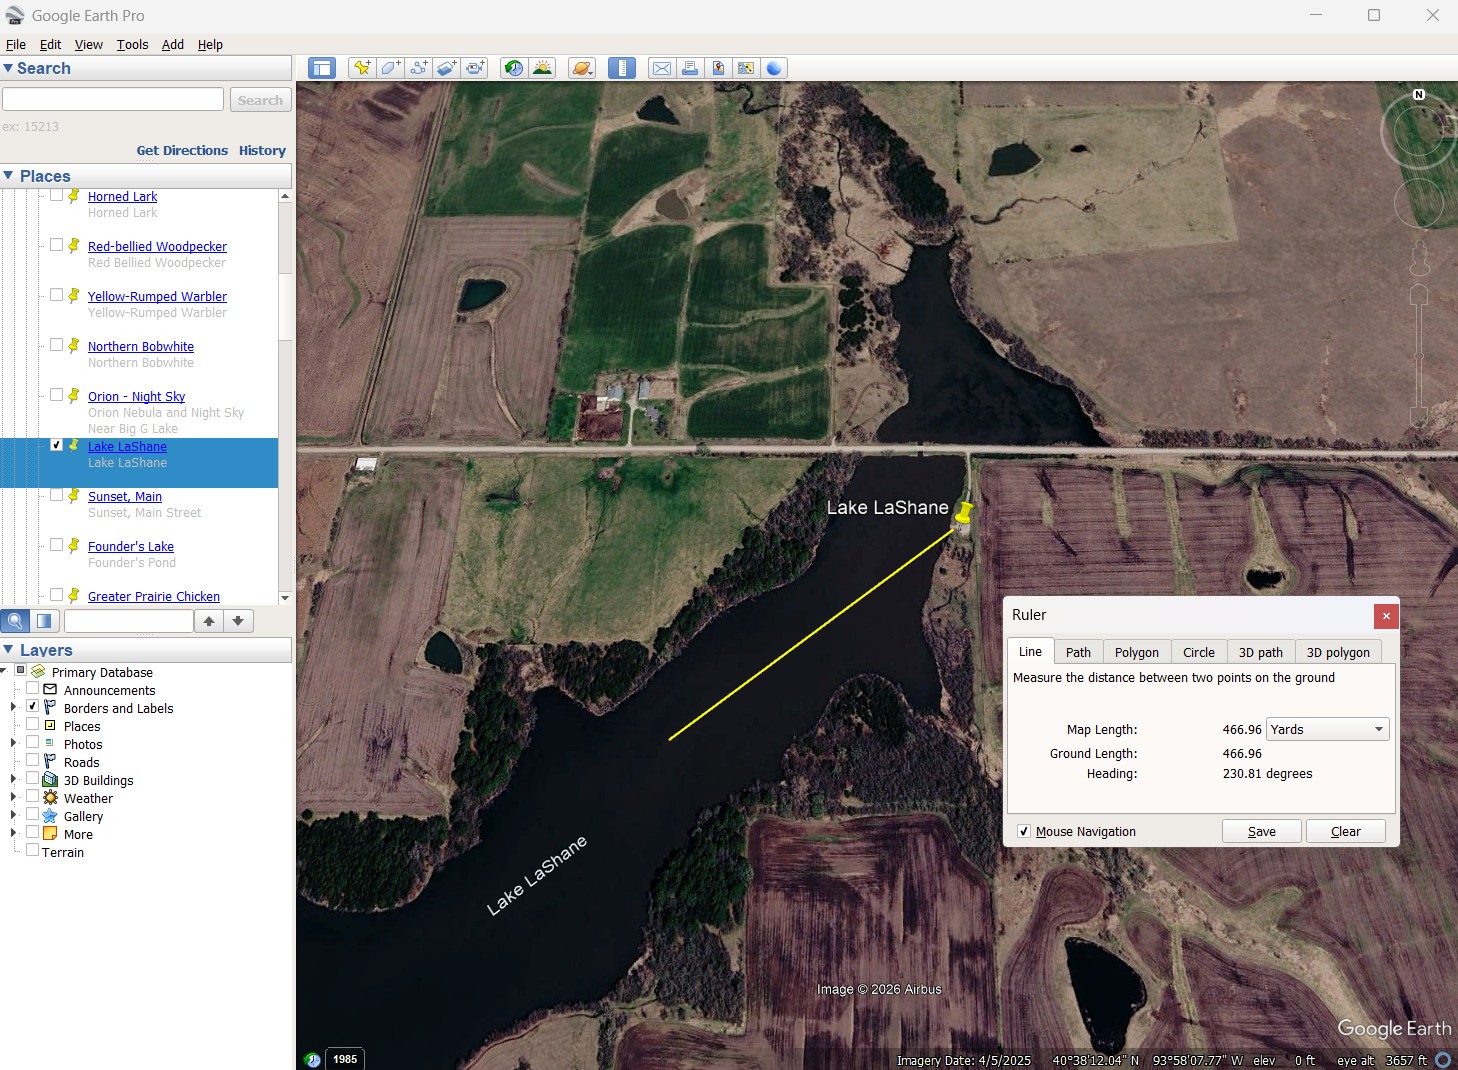Open the Tools menu
The image size is (1458, 1070).
click(x=132, y=45)
